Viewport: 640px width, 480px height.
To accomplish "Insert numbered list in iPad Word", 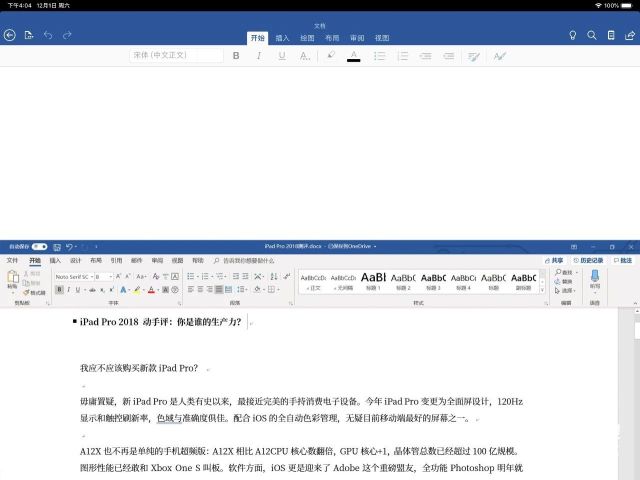I will [x=402, y=56].
